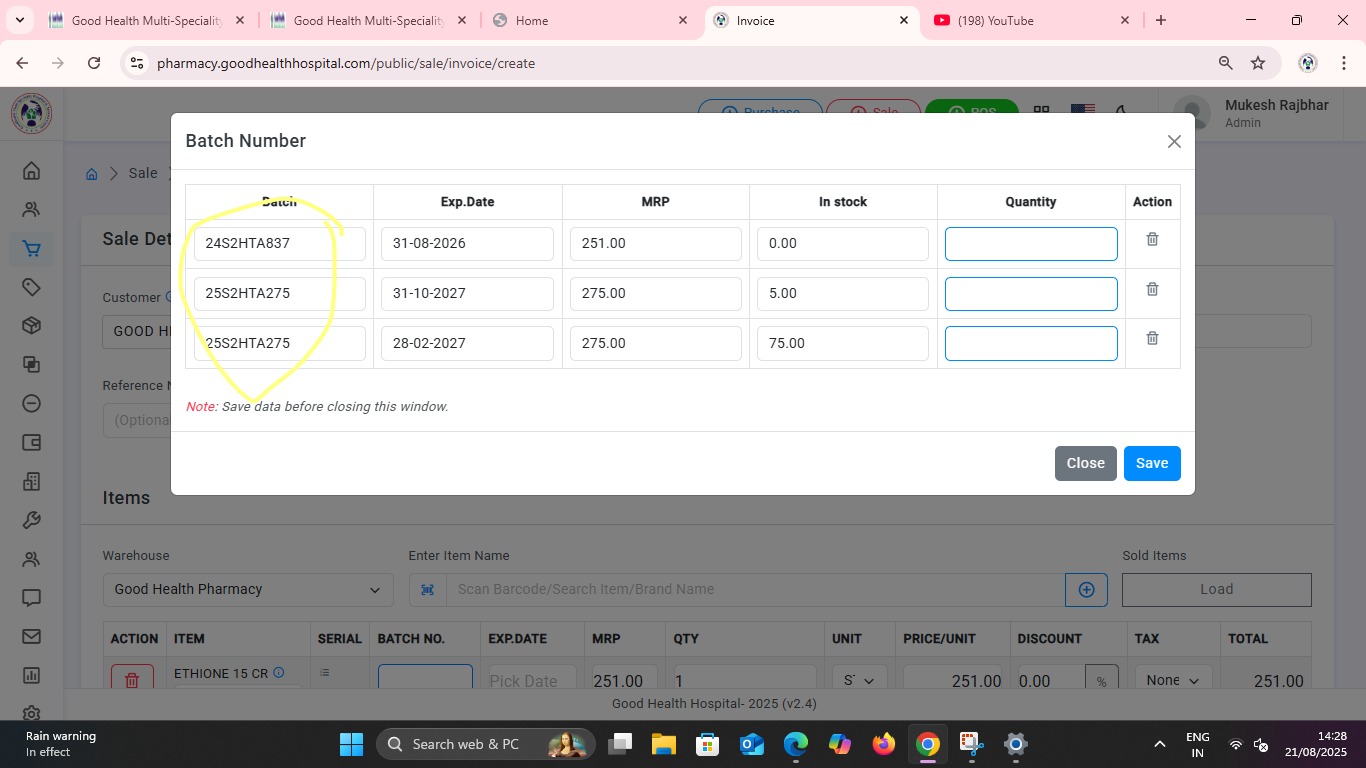
Task: Click the red delete button for ETHIONE 15 CR
Action: pyautogui.click(x=132, y=677)
